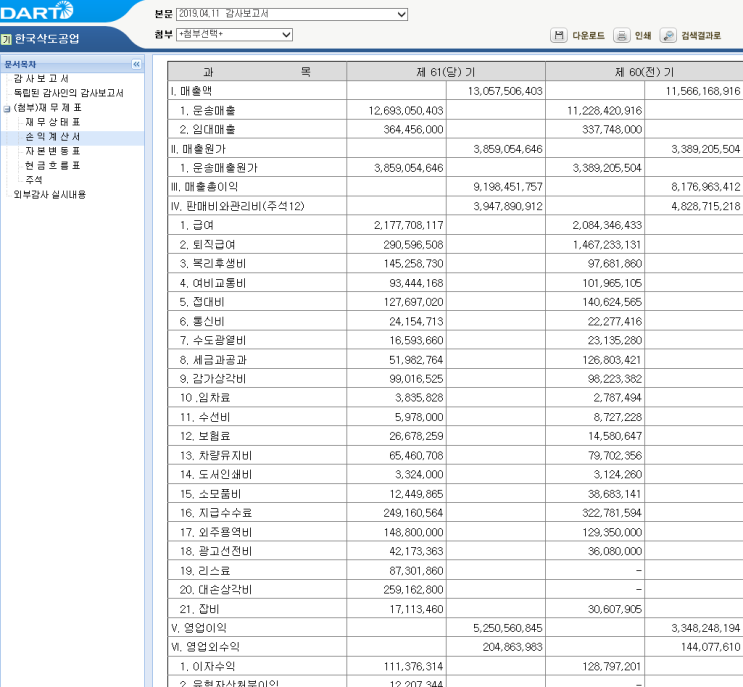This screenshot has width=743, height=687.
Task: Click the 과 목 column header
Action: coord(257,72)
